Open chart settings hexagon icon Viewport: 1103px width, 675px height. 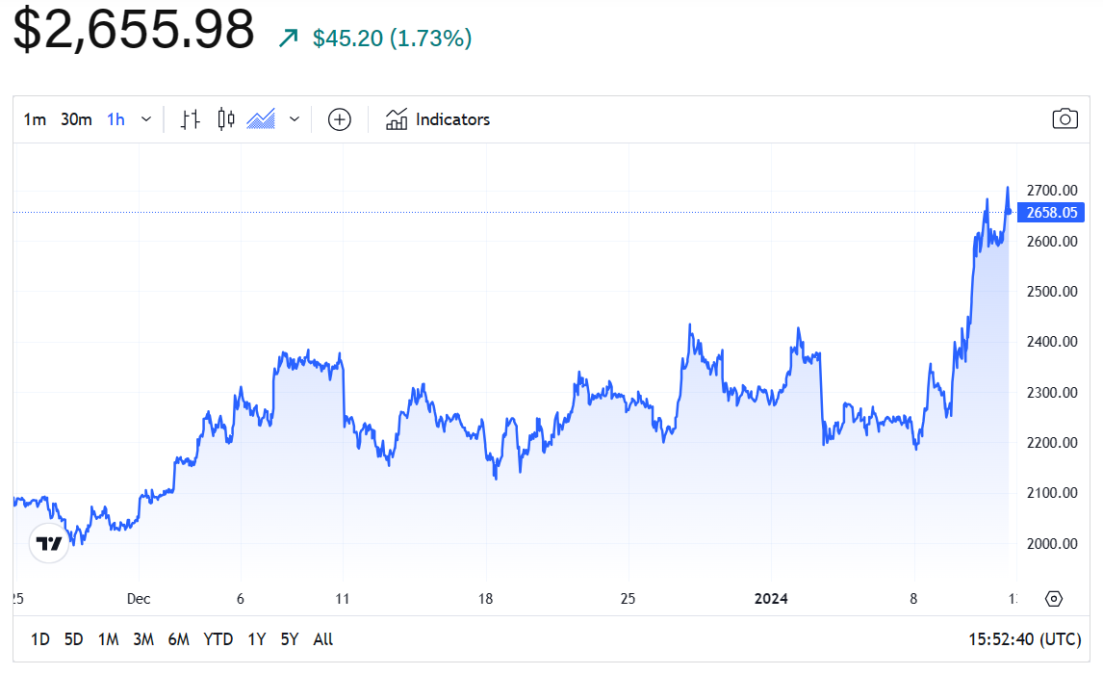tap(1053, 599)
